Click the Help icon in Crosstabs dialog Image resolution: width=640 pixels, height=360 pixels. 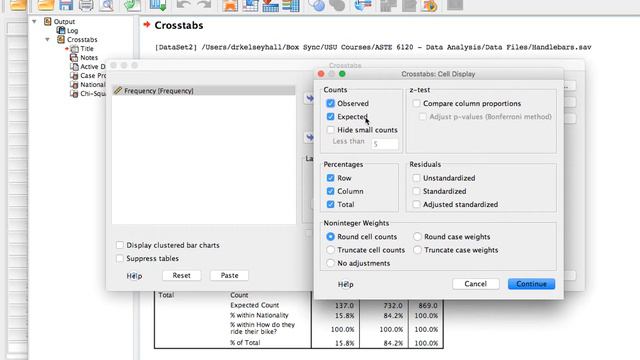tap(134, 276)
